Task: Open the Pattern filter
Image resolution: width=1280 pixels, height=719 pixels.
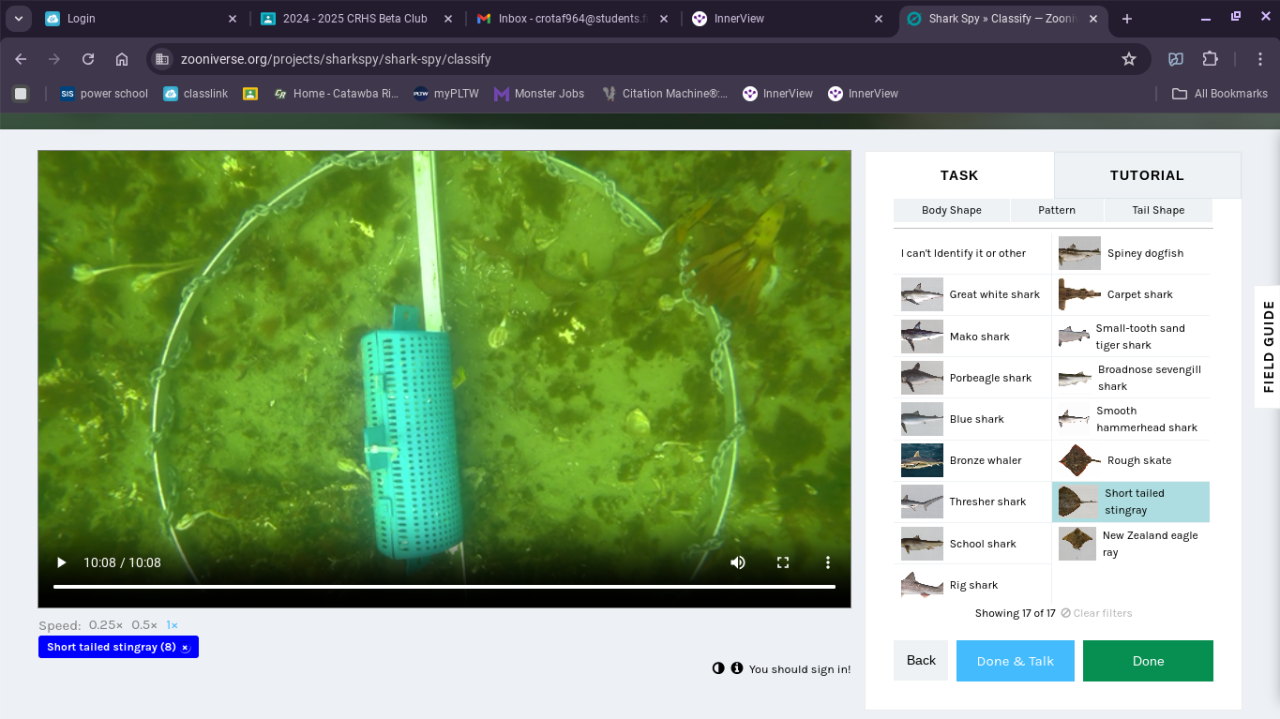Action: pos(1057,210)
